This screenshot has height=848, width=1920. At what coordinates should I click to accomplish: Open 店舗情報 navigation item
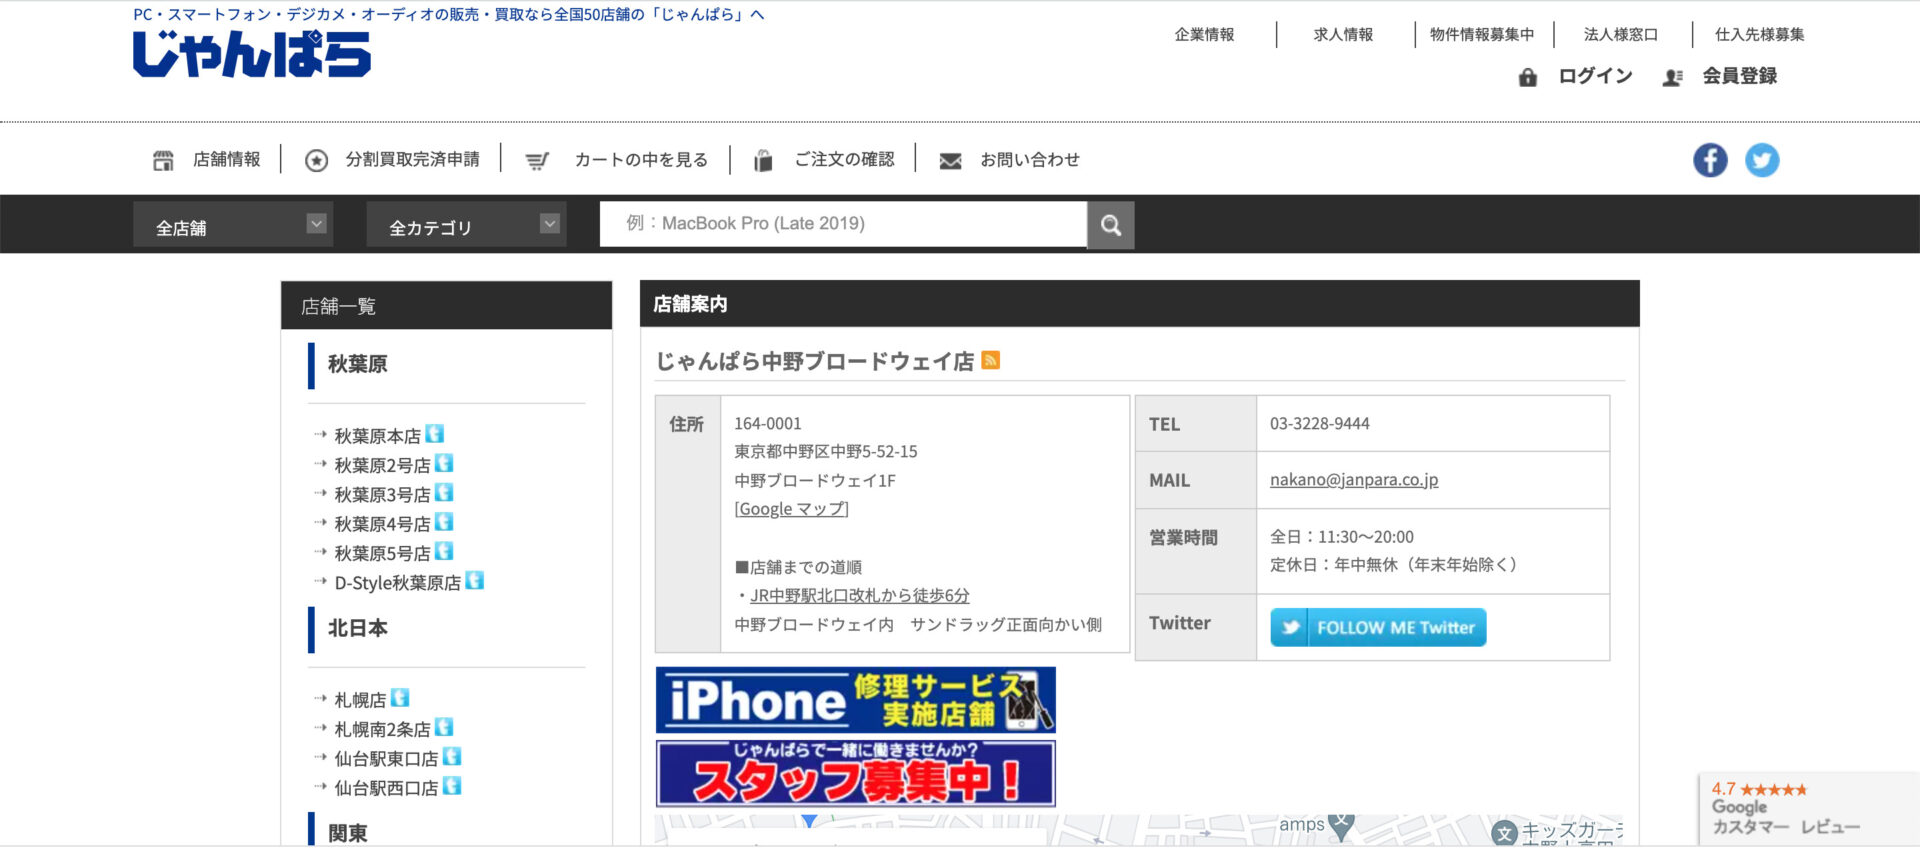226,159
